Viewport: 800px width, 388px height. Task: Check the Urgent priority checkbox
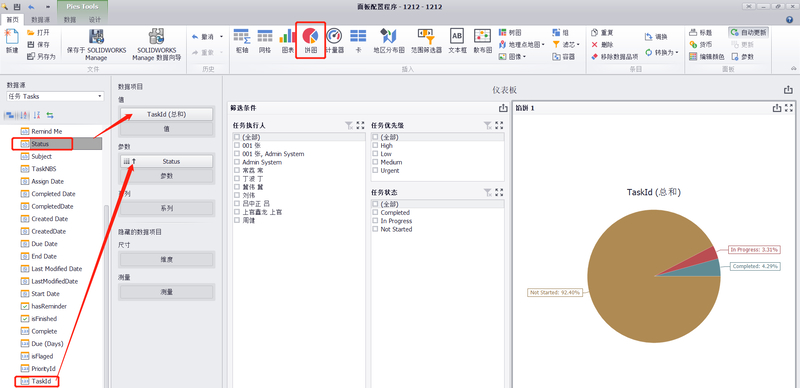[375, 171]
